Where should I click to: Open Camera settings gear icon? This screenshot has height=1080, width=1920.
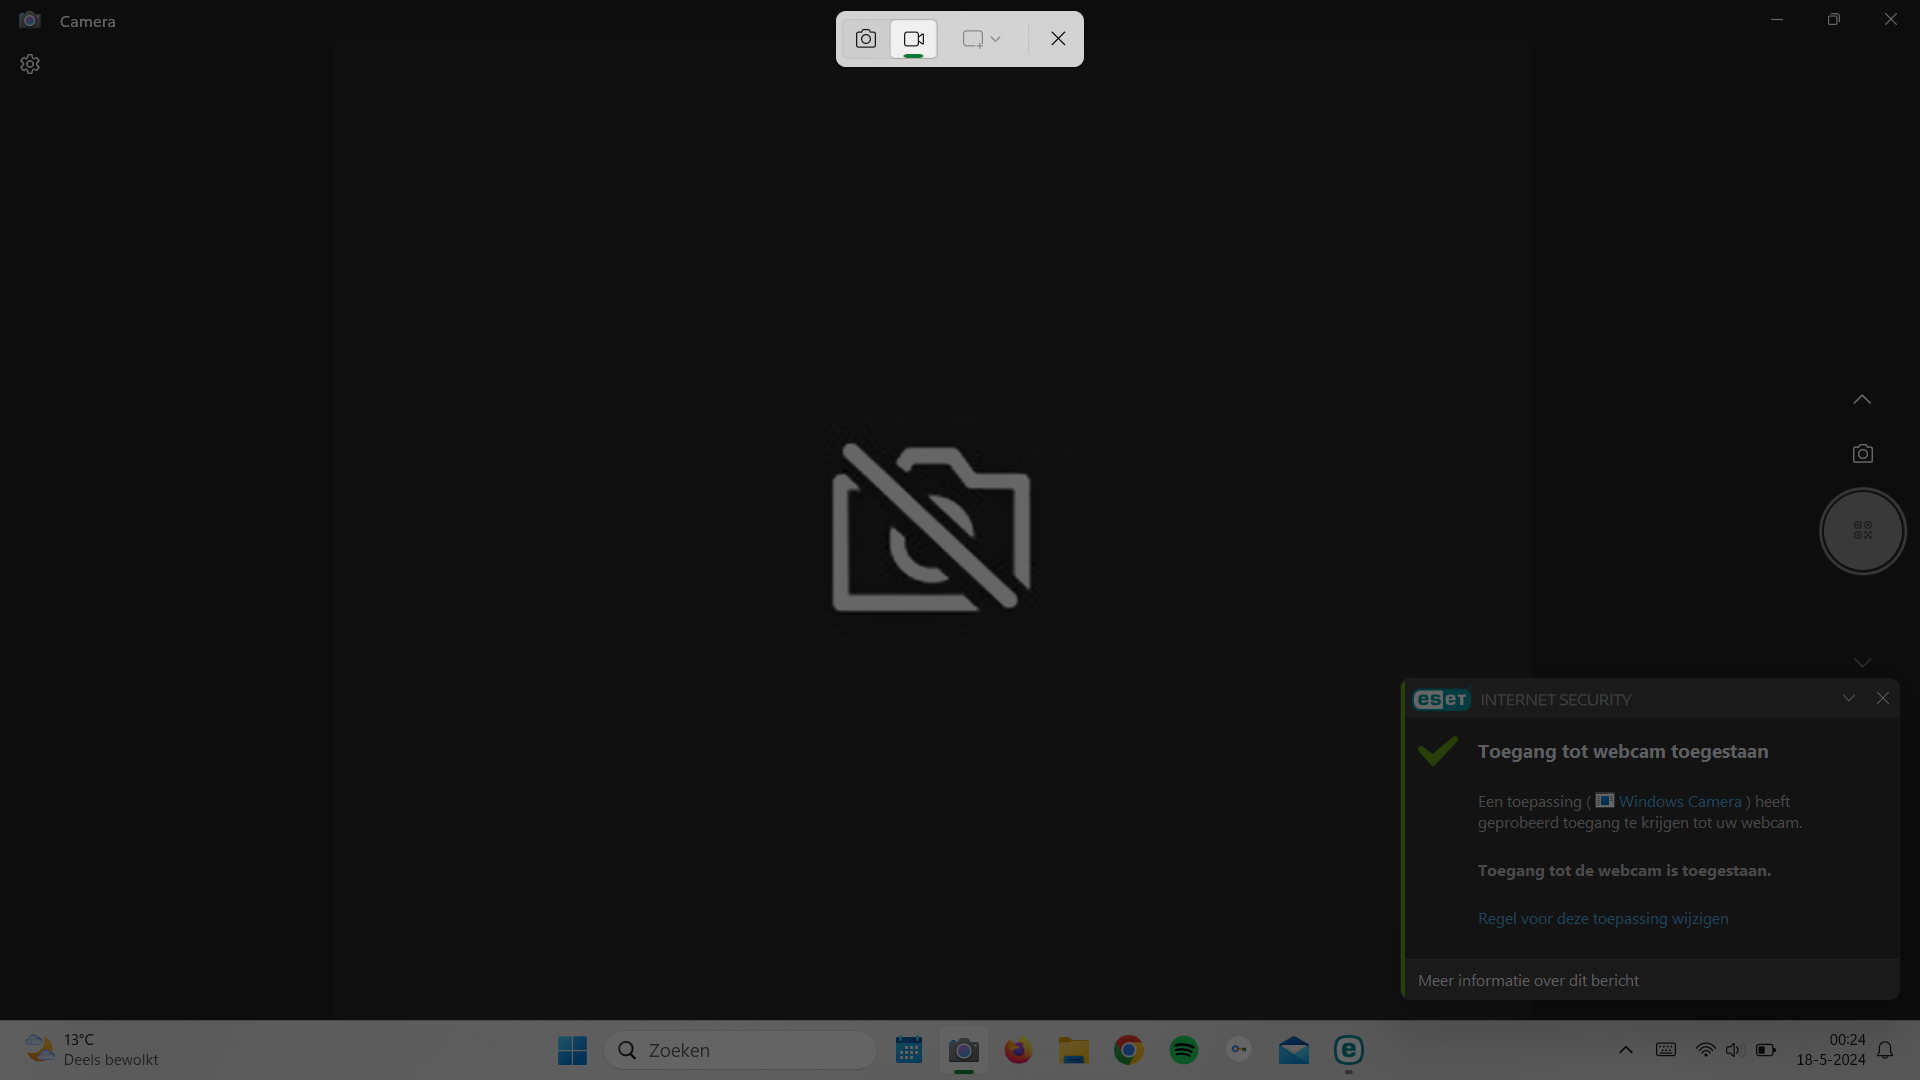pos(30,64)
